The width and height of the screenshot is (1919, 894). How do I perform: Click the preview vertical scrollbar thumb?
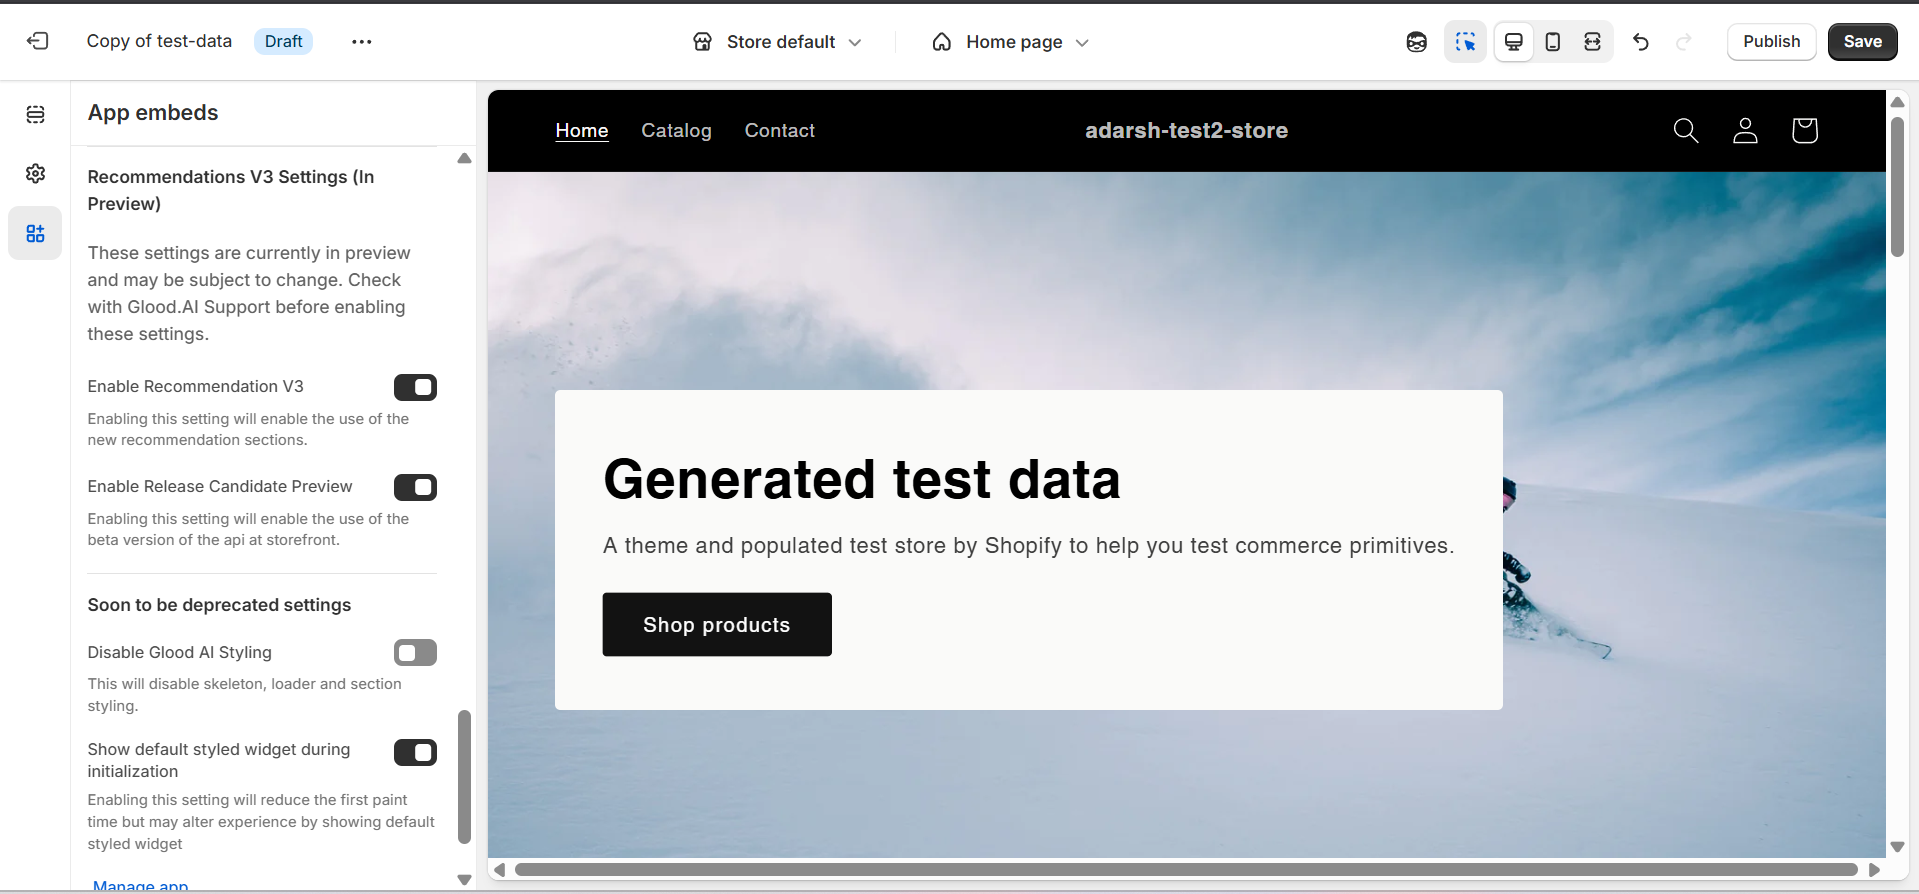pyautogui.click(x=1897, y=187)
